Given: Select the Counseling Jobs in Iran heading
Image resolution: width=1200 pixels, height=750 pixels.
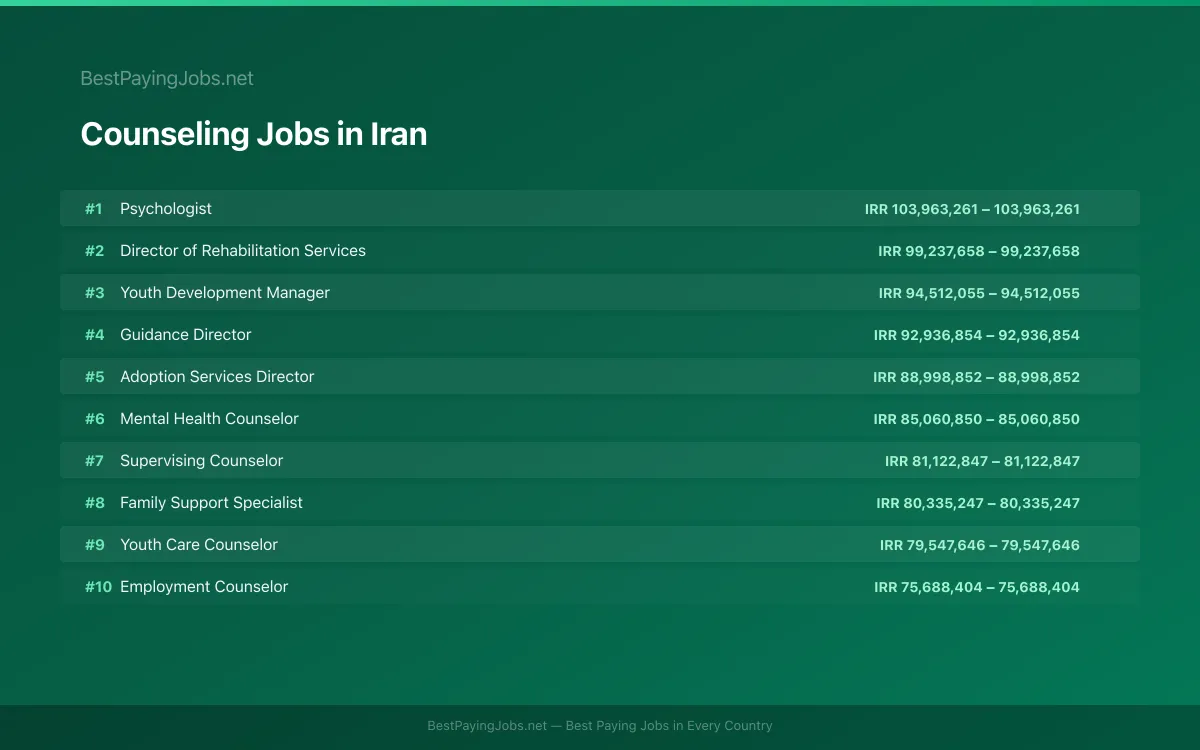Looking at the screenshot, I should point(254,134).
